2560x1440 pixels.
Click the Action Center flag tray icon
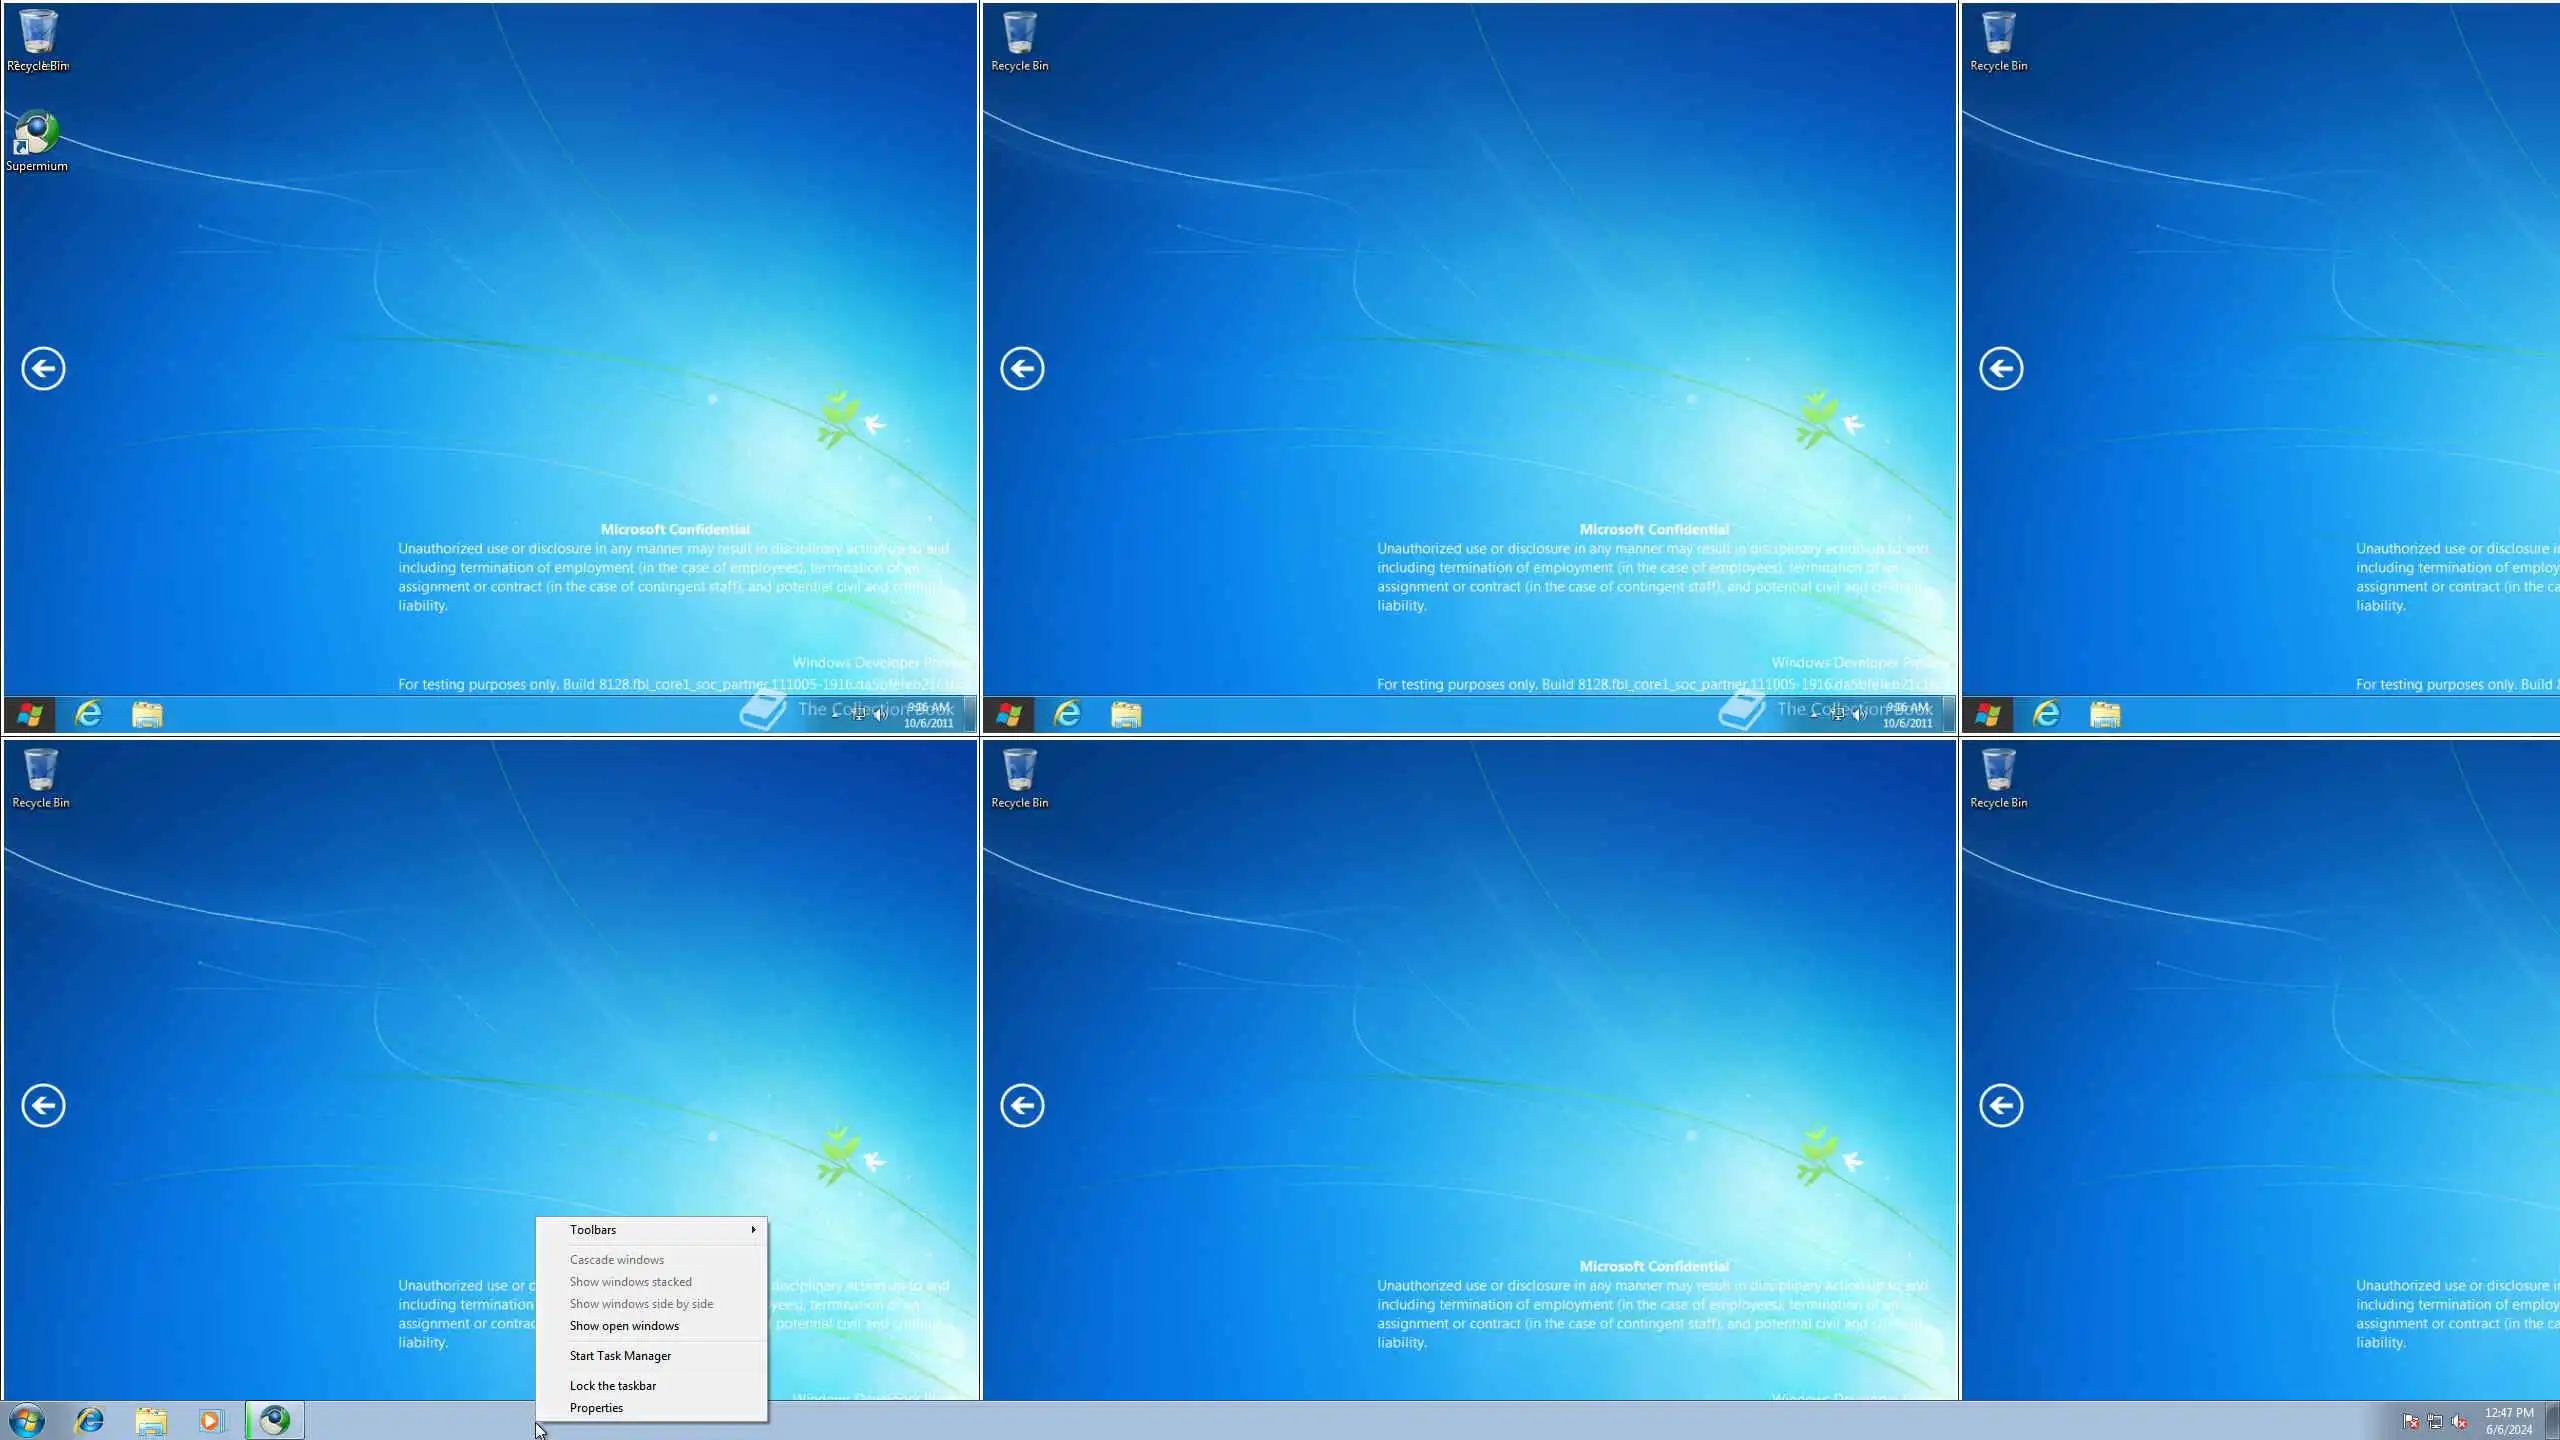tap(2410, 1421)
